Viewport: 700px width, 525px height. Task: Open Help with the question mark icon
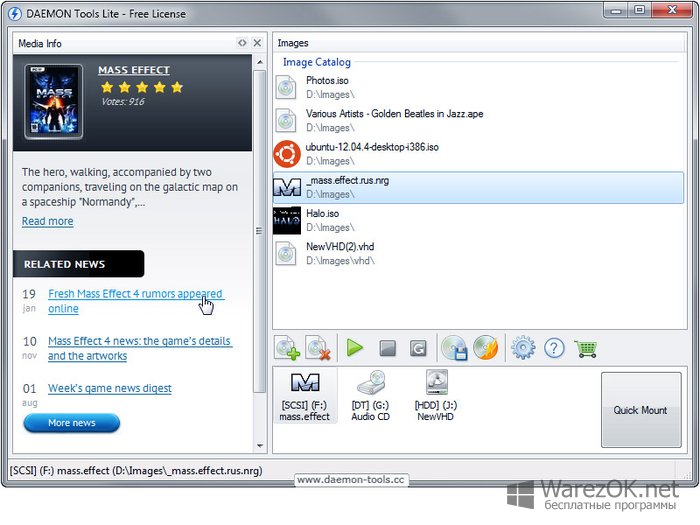(x=554, y=348)
